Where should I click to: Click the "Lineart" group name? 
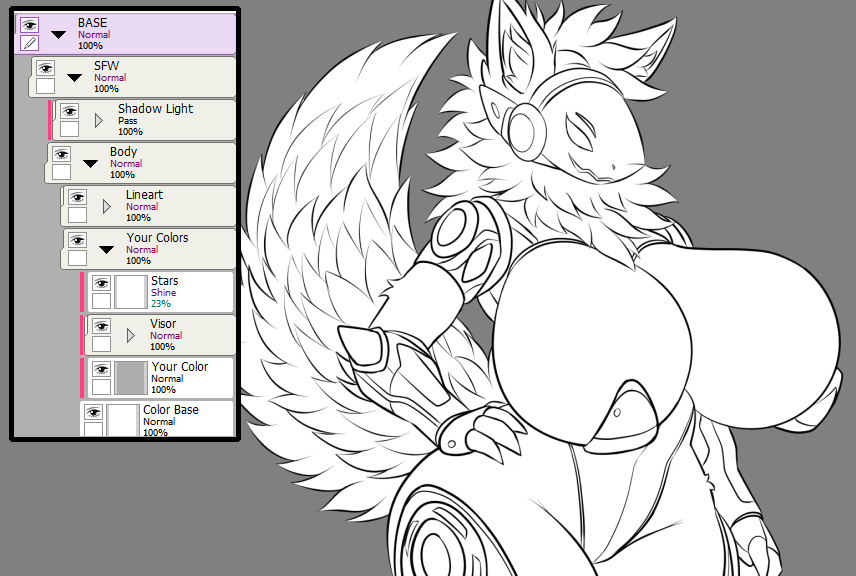point(144,195)
